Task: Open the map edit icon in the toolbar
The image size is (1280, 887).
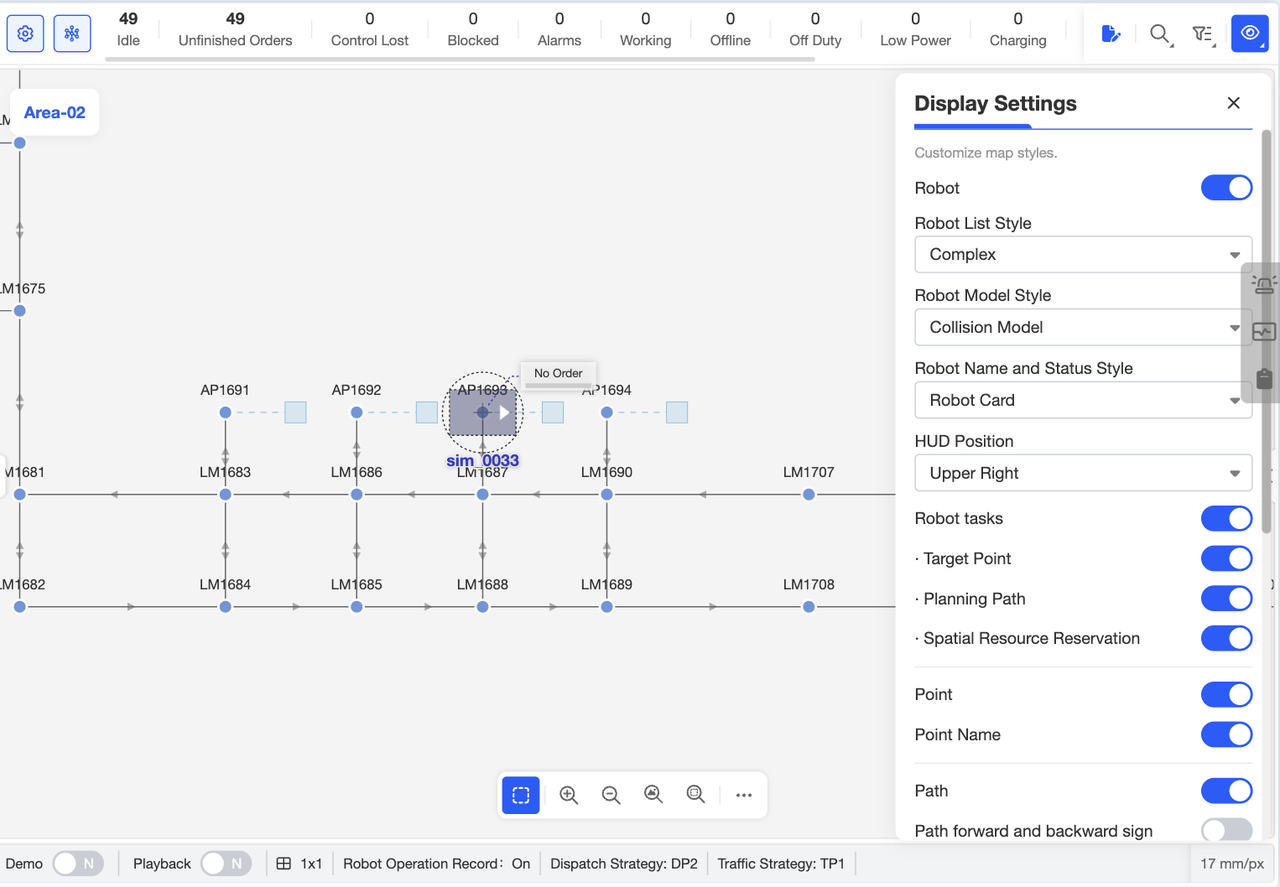Action: click(1111, 33)
